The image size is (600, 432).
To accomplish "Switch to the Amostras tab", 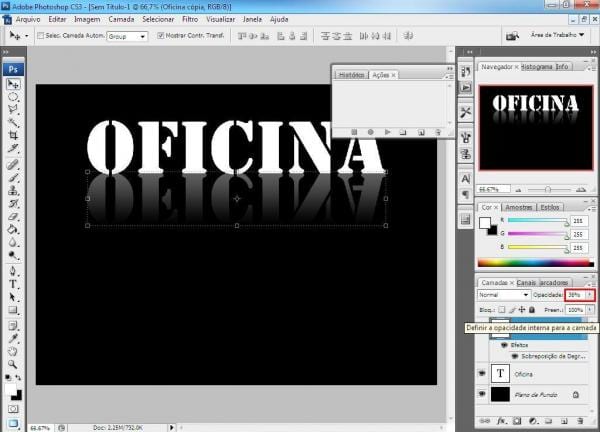I will coord(518,207).
